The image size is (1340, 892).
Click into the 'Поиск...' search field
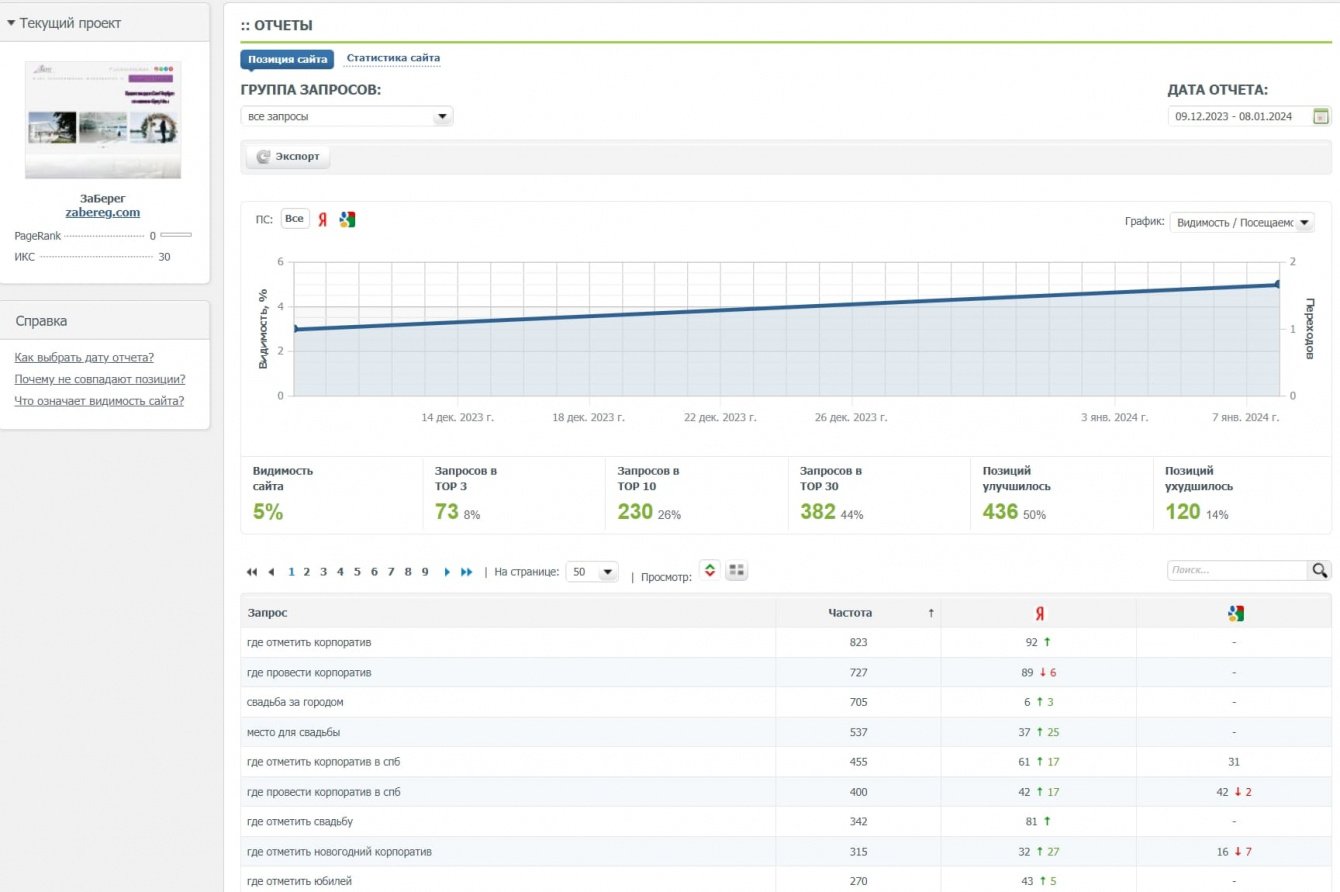(1237, 570)
